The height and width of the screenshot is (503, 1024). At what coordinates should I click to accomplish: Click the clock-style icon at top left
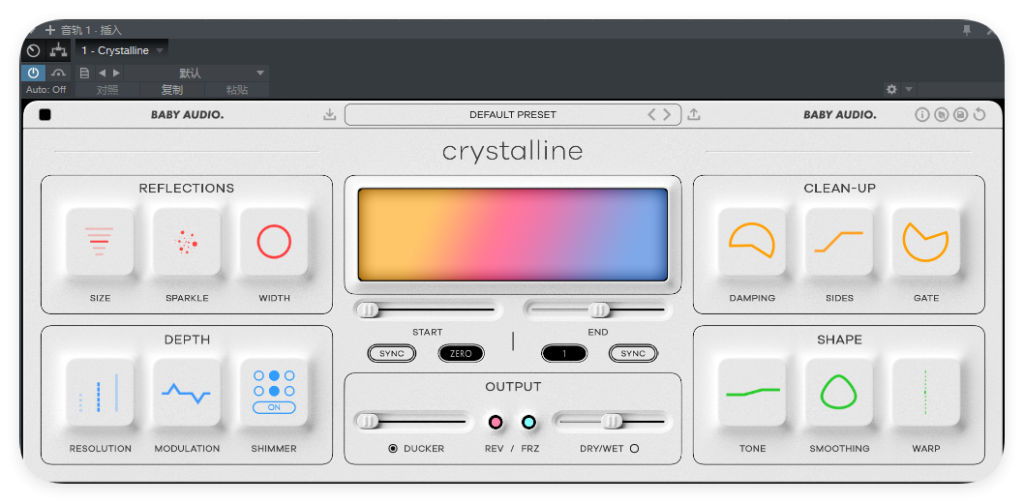click(x=33, y=50)
